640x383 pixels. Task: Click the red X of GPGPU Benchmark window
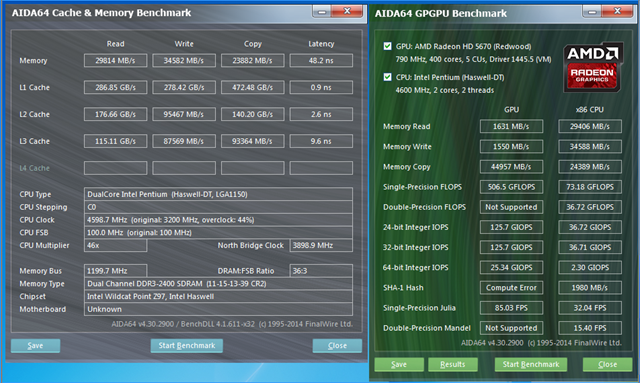[x=617, y=11]
